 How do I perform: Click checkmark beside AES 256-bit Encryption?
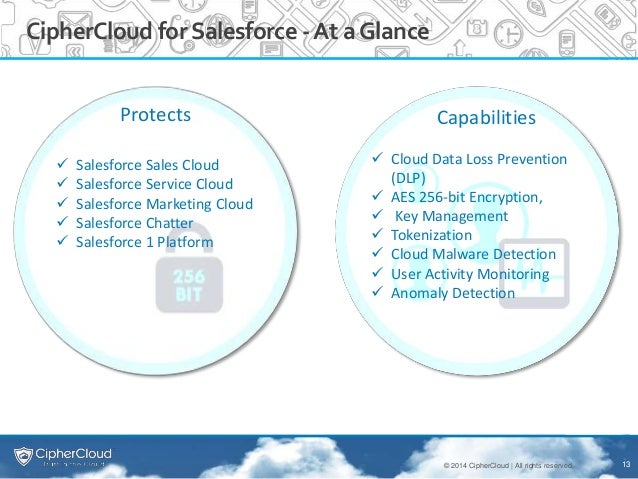[x=377, y=196]
